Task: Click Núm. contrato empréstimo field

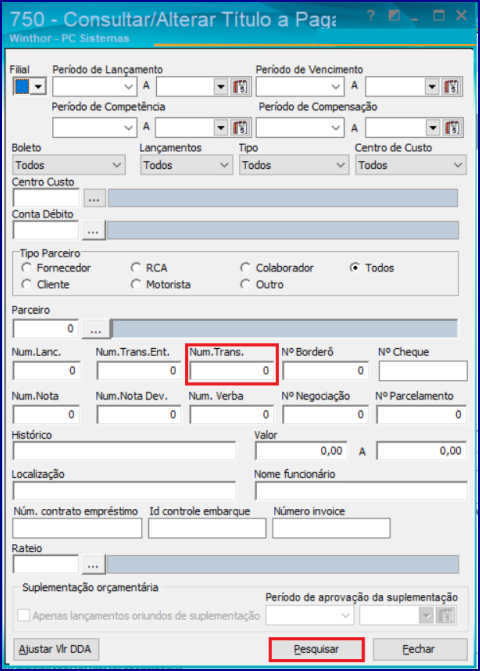Action: (77, 528)
